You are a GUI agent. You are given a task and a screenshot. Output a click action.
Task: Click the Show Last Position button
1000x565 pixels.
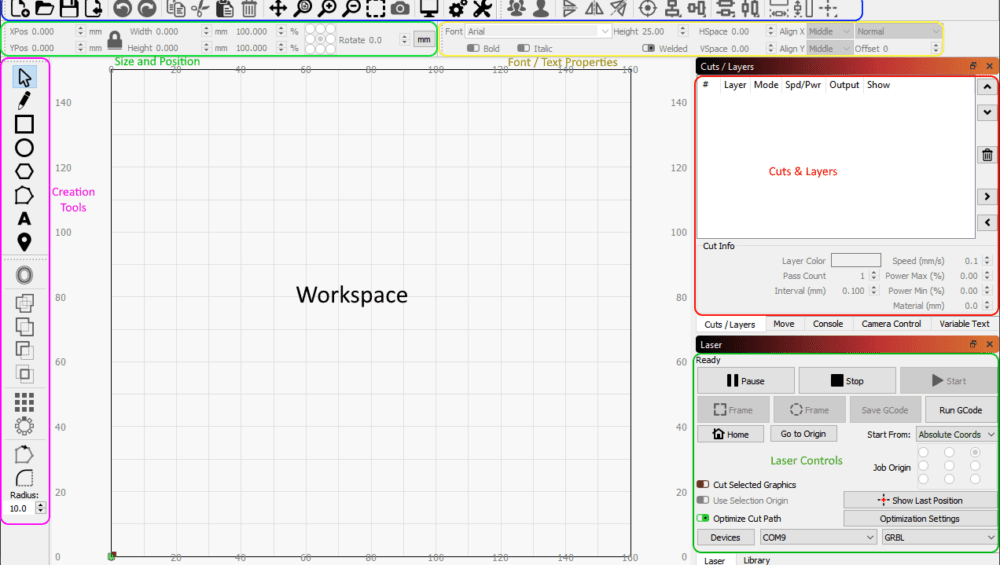coord(920,500)
